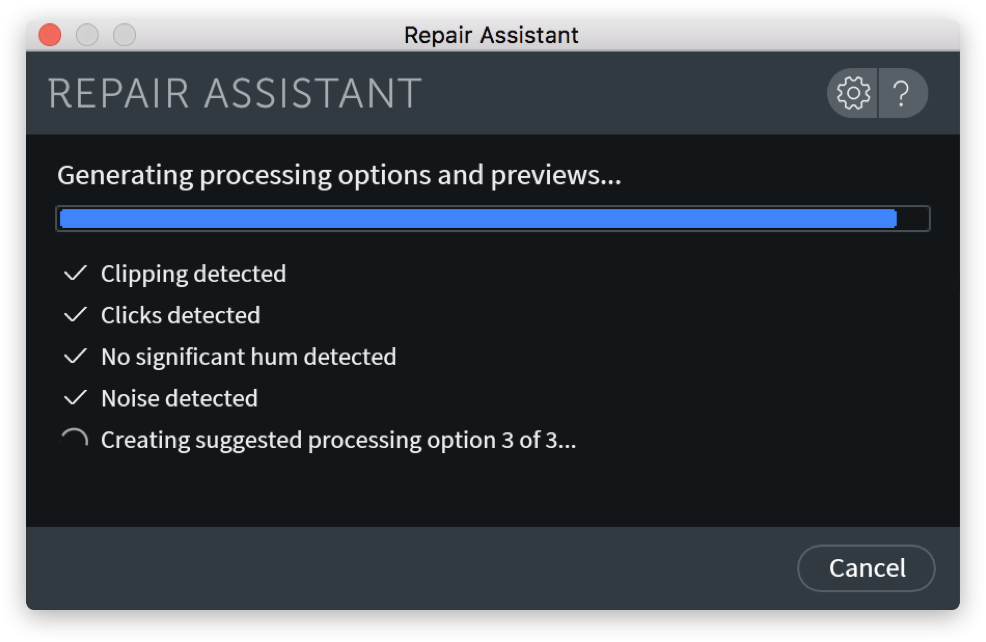Select the "Noise detected" status line

pos(179,399)
